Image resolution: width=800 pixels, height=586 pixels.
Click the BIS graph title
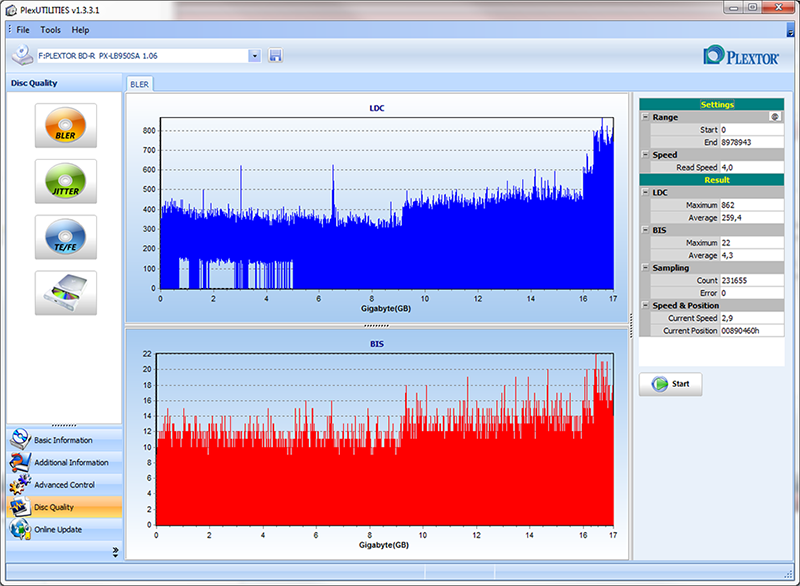click(x=377, y=344)
